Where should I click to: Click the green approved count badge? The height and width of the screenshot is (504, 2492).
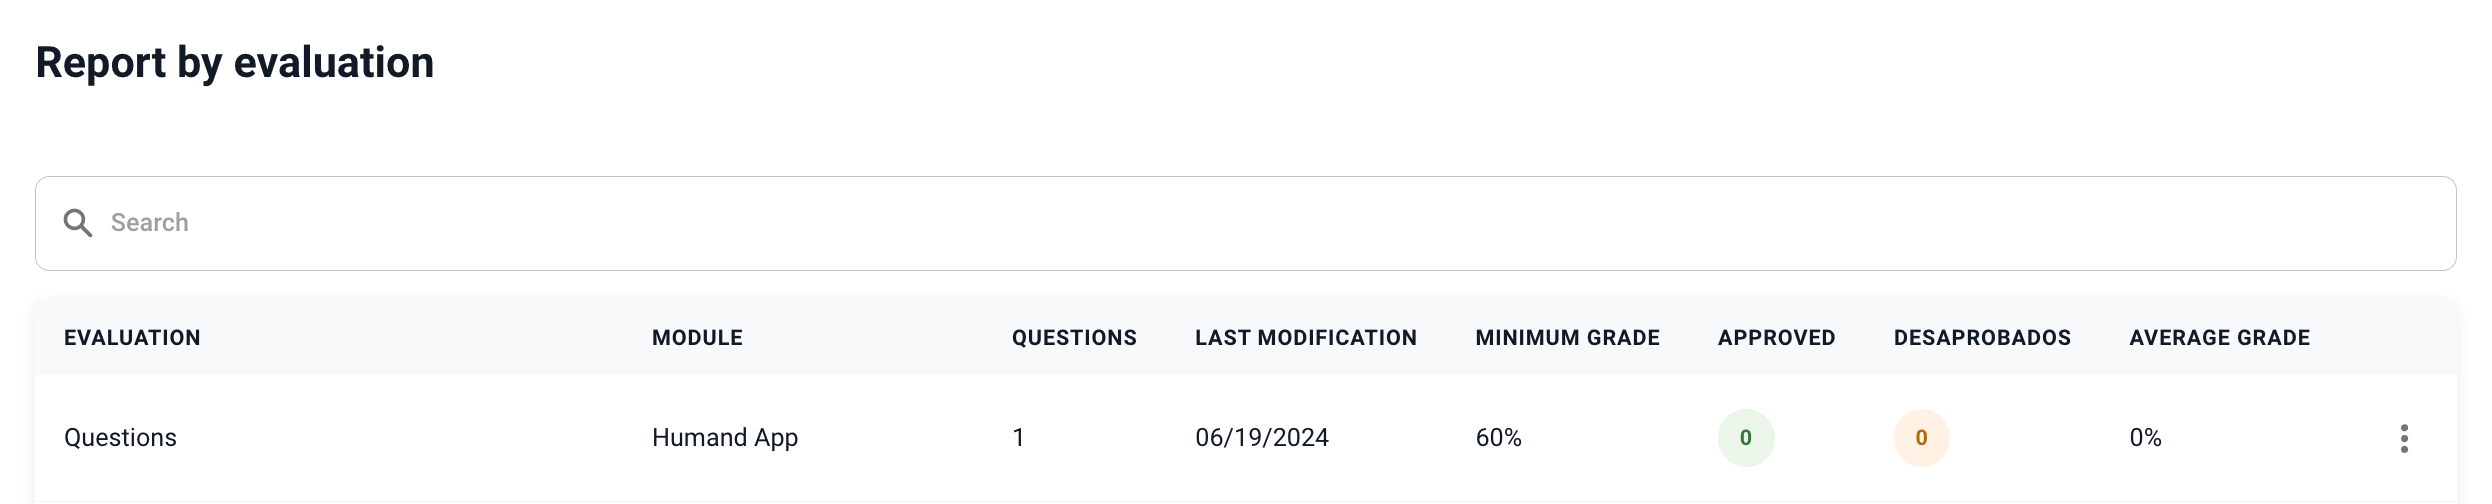point(1746,438)
